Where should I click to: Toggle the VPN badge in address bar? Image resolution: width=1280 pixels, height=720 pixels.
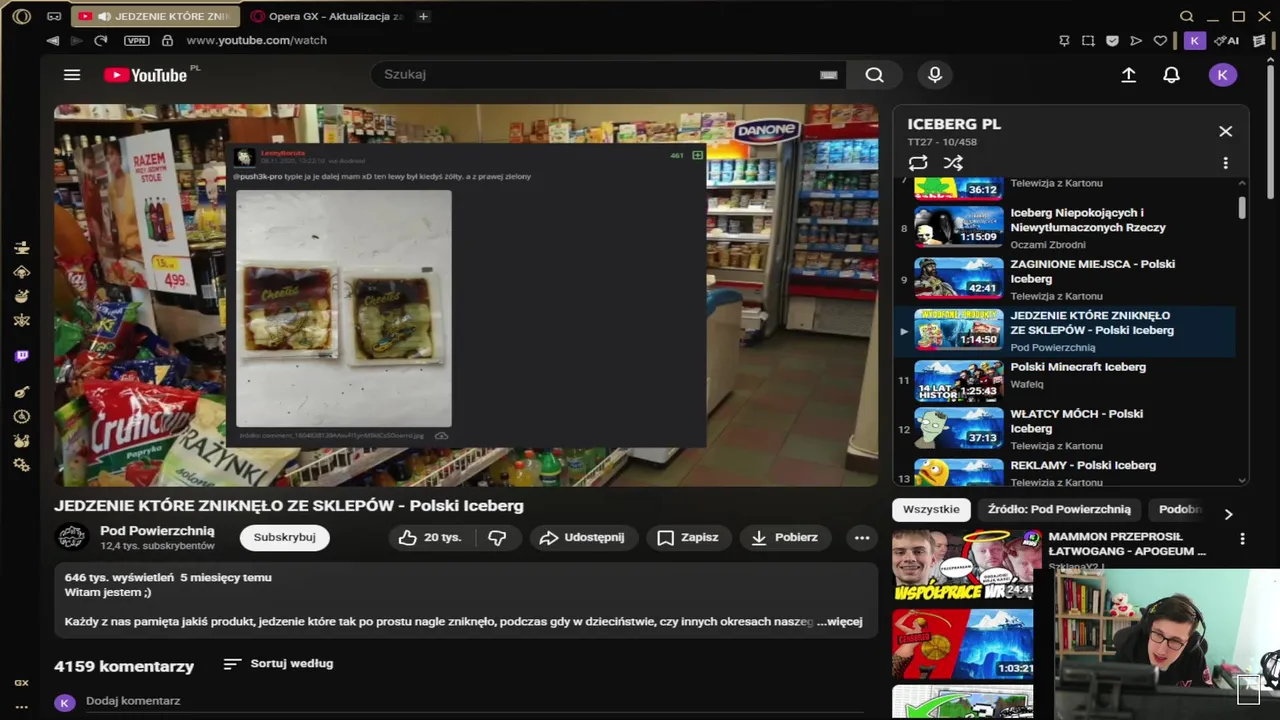136,41
